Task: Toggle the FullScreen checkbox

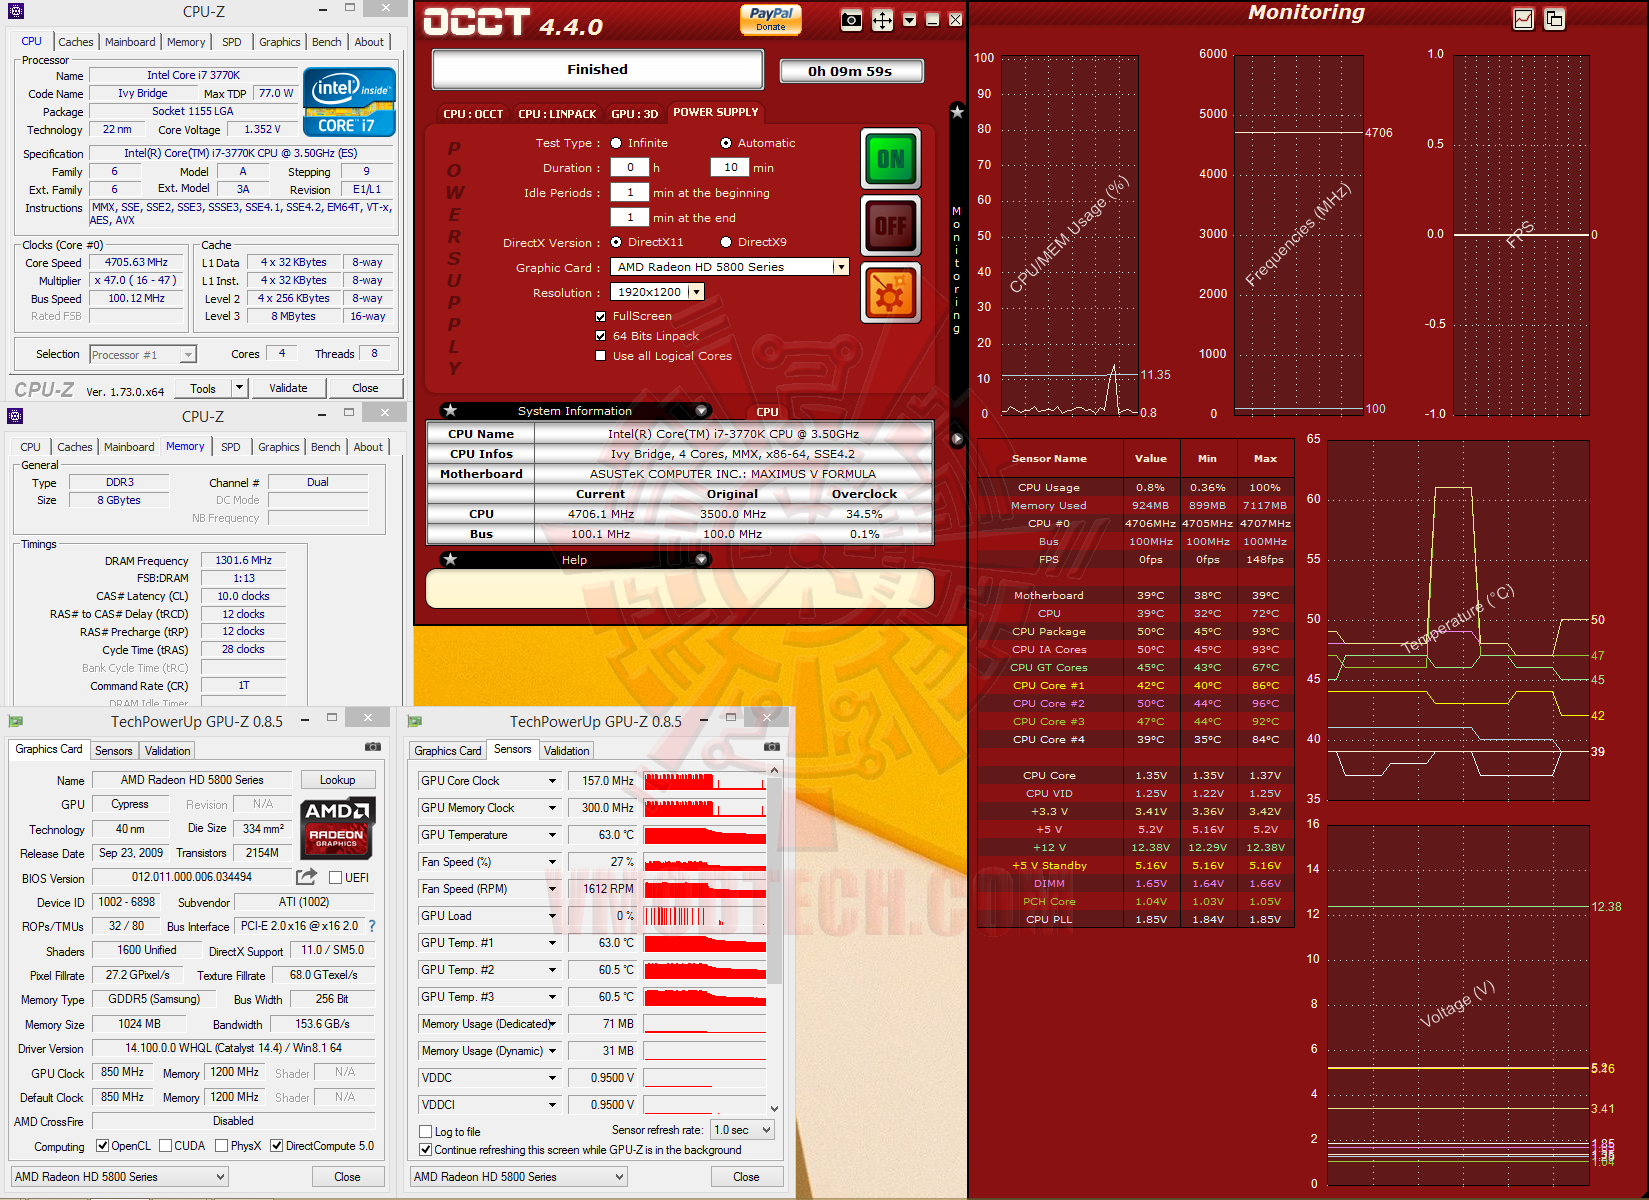Action: pyautogui.click(x=600, y=316)
